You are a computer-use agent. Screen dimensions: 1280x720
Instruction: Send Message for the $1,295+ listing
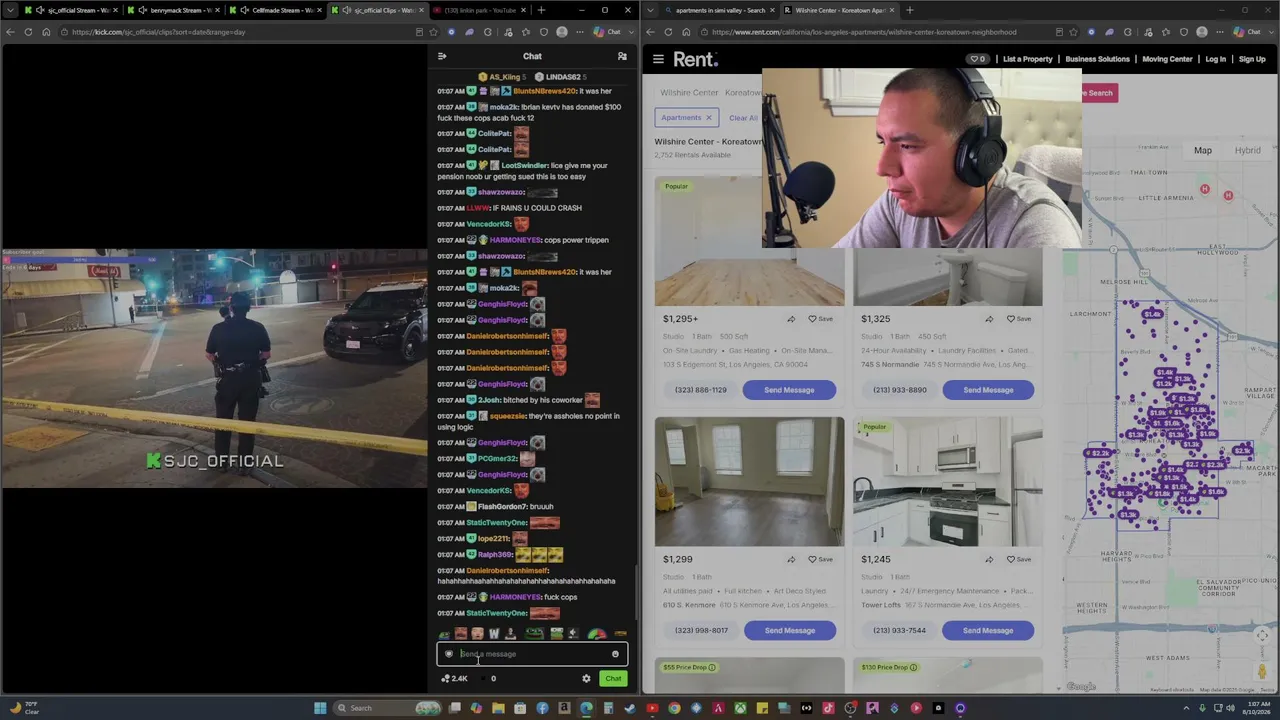789,390
